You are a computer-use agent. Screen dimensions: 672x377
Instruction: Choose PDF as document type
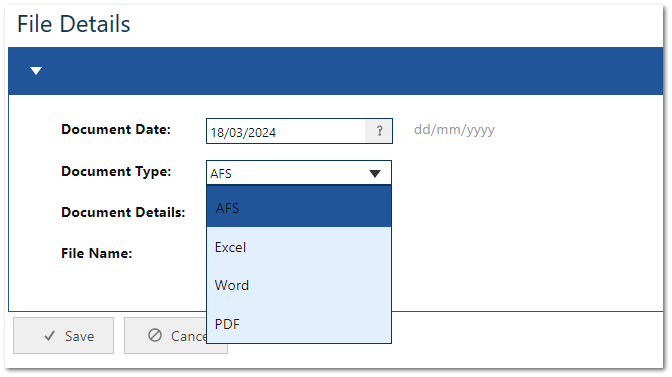point(299,324)
